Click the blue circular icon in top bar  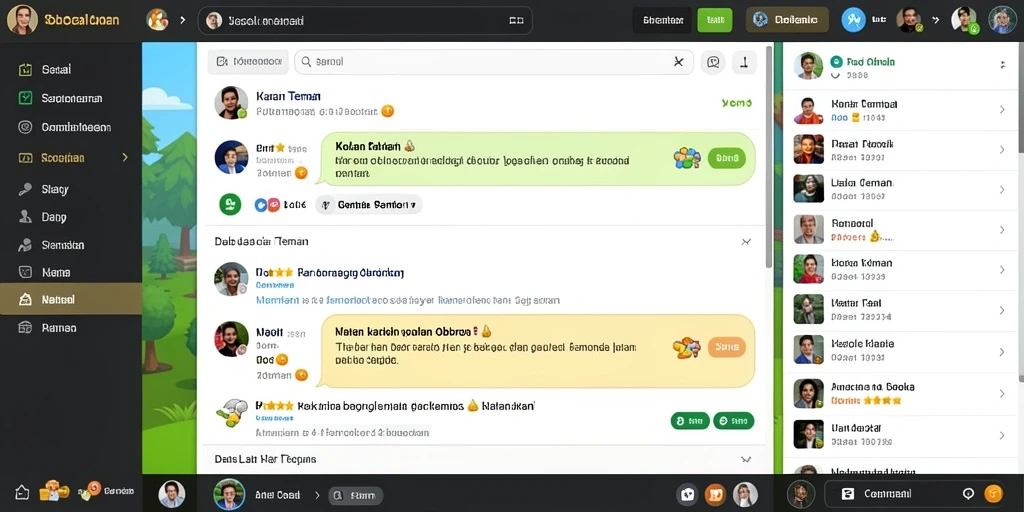pos(853,20)
